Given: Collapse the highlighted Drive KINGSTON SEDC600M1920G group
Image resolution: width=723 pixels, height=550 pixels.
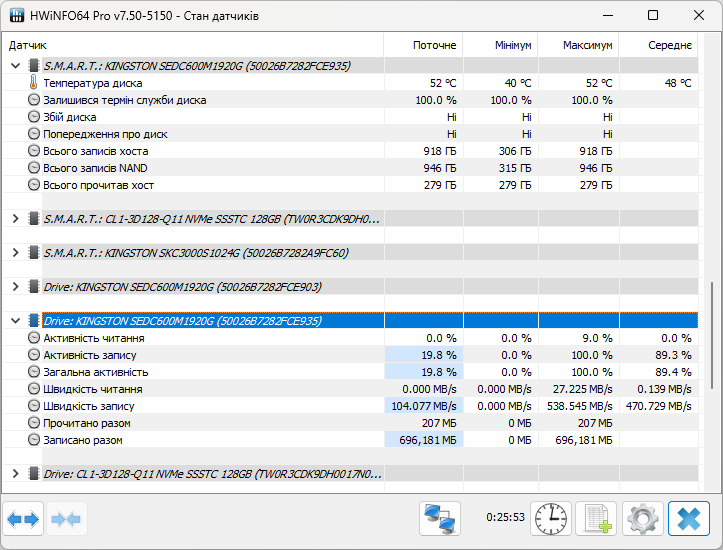Looking at the screenshot, I should 15,321.
